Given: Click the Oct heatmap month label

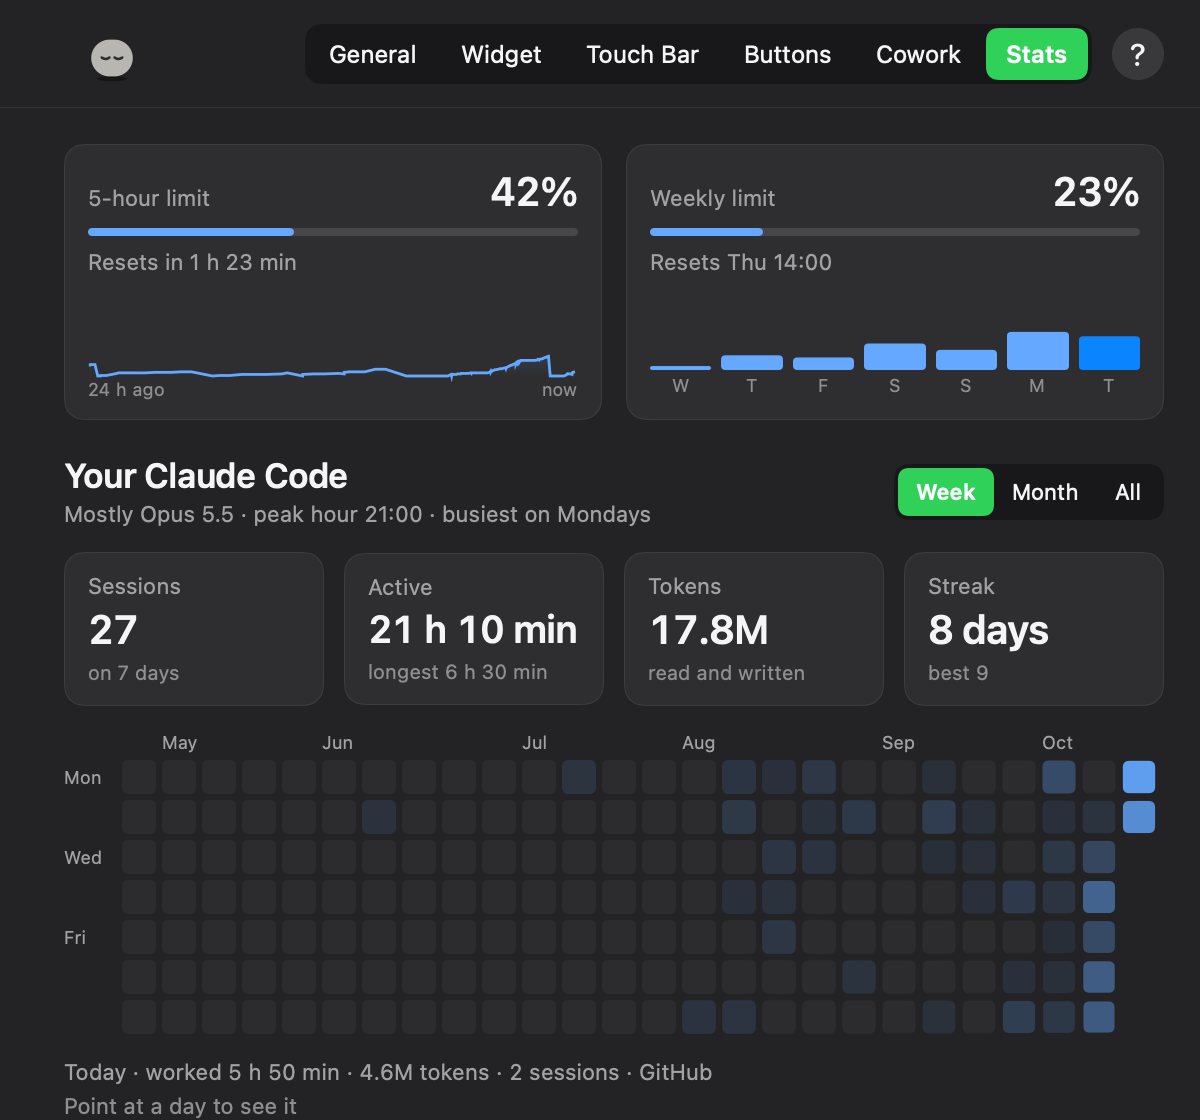Looking at the screenshot, I should click(1057, 743).
